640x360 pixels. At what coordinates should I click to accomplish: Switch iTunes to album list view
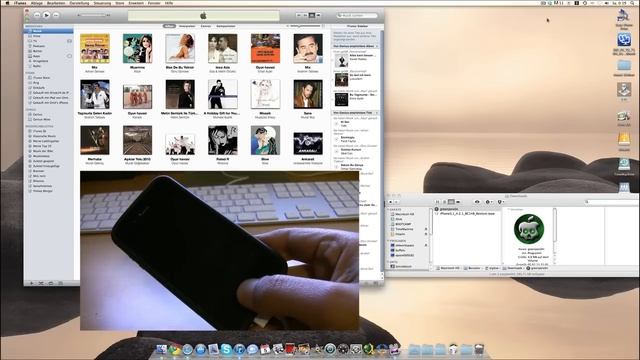pyautogui.click(x=305, y=15)
